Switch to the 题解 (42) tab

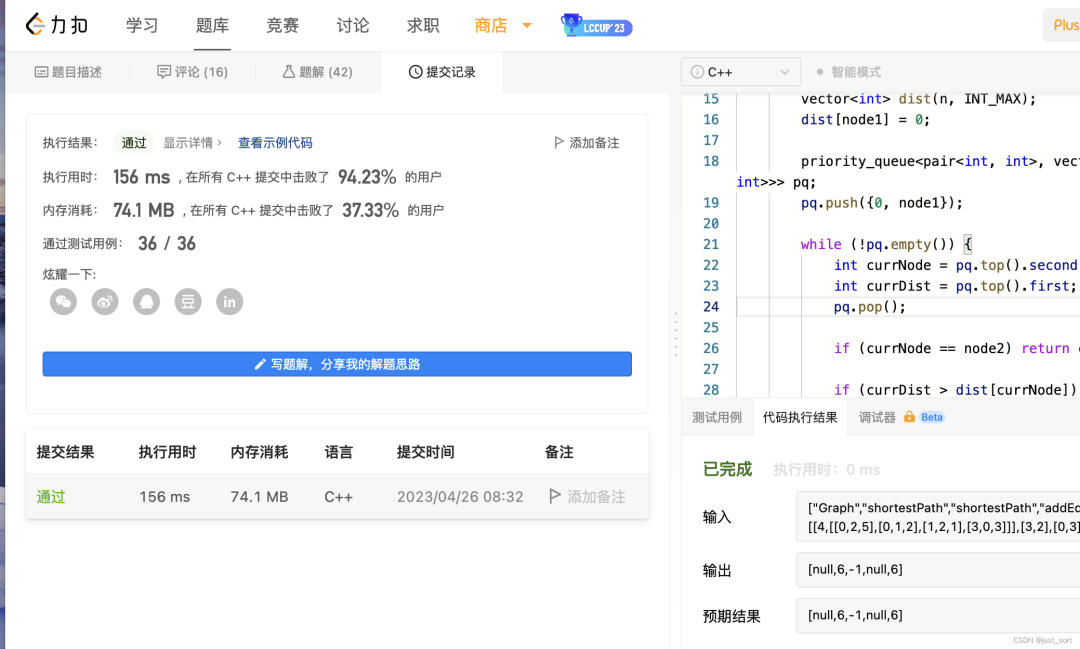(317, 71)
